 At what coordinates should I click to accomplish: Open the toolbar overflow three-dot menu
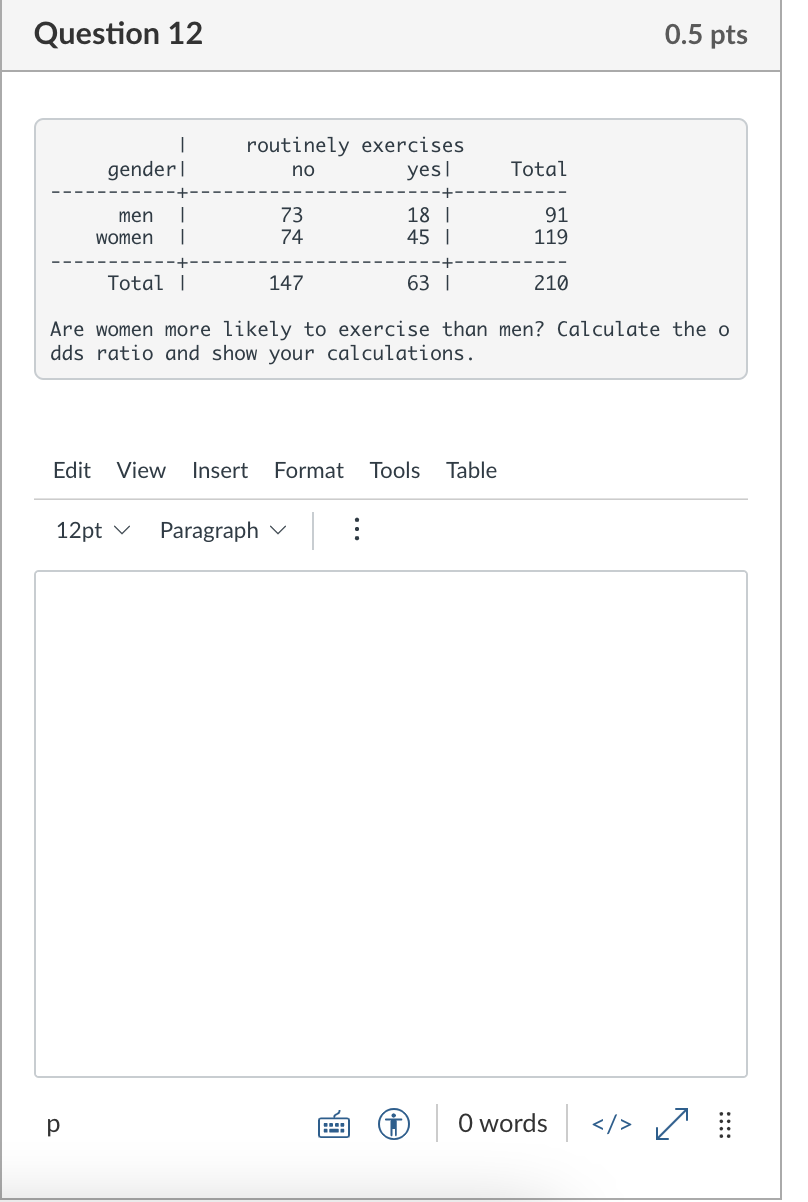click(357, 529)
